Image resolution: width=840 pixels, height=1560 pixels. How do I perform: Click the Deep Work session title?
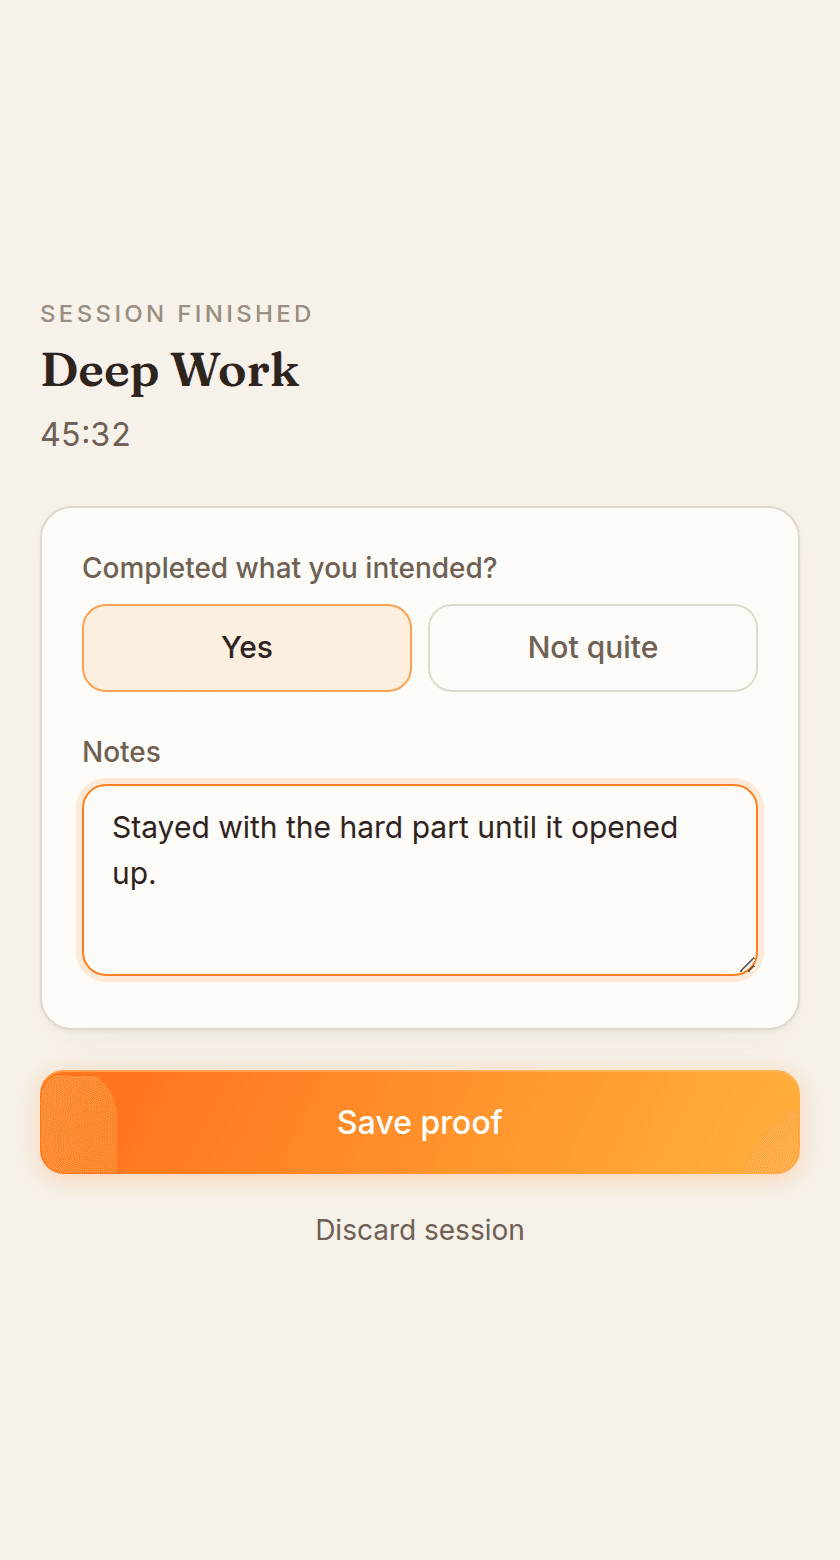point(170,371)
